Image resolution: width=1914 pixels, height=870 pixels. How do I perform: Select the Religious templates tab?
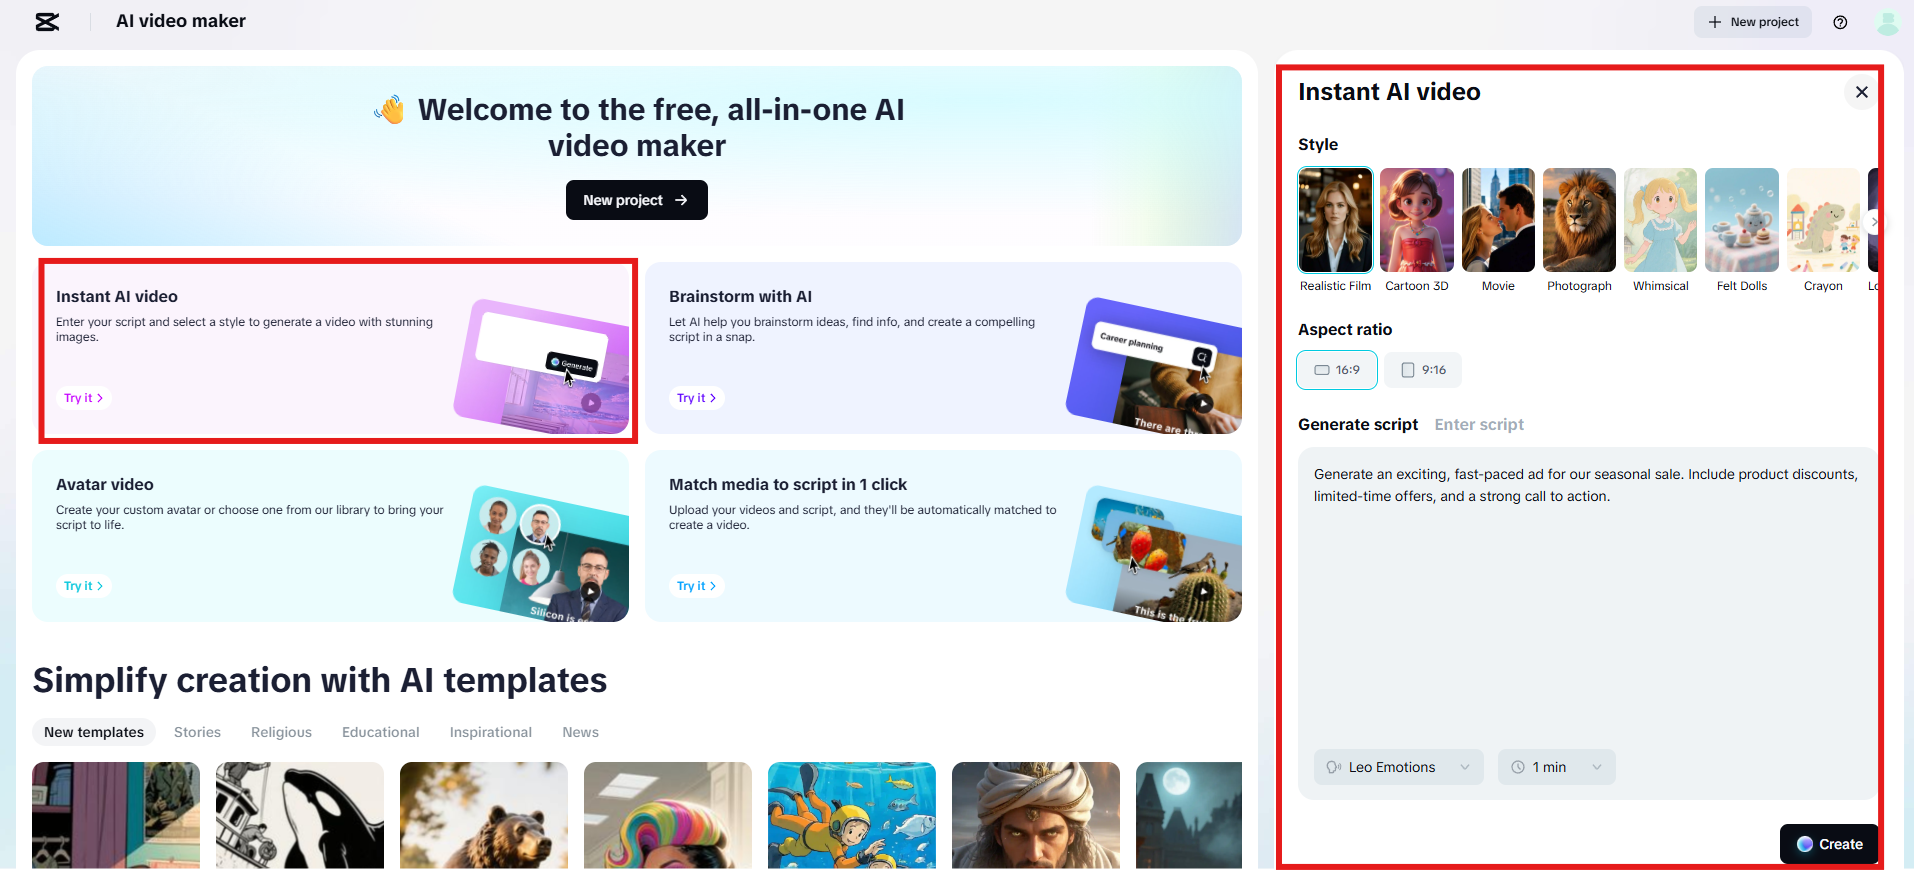pyautogui.click(x=281, y=732)
